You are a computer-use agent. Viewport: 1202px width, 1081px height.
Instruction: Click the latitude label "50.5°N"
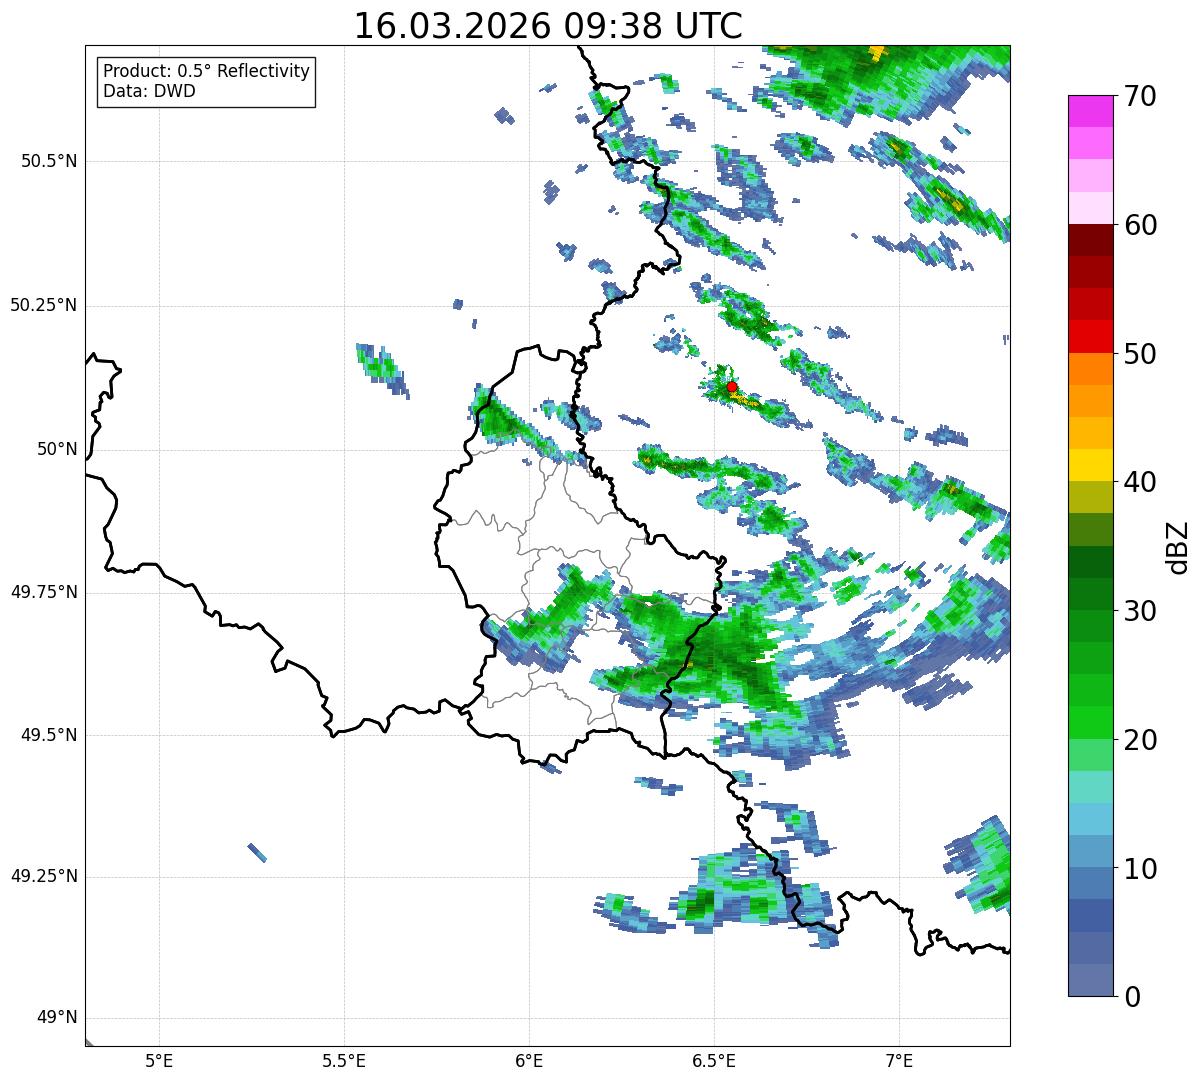pyautogui.click(x=49, y=161)
